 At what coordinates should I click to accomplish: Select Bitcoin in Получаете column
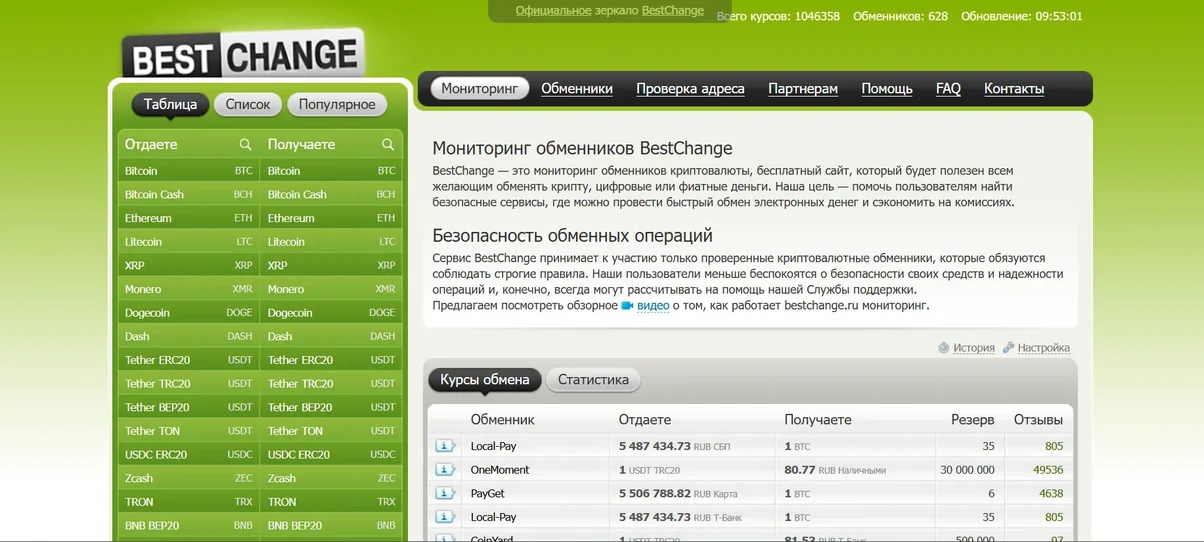tap(331, 171)
